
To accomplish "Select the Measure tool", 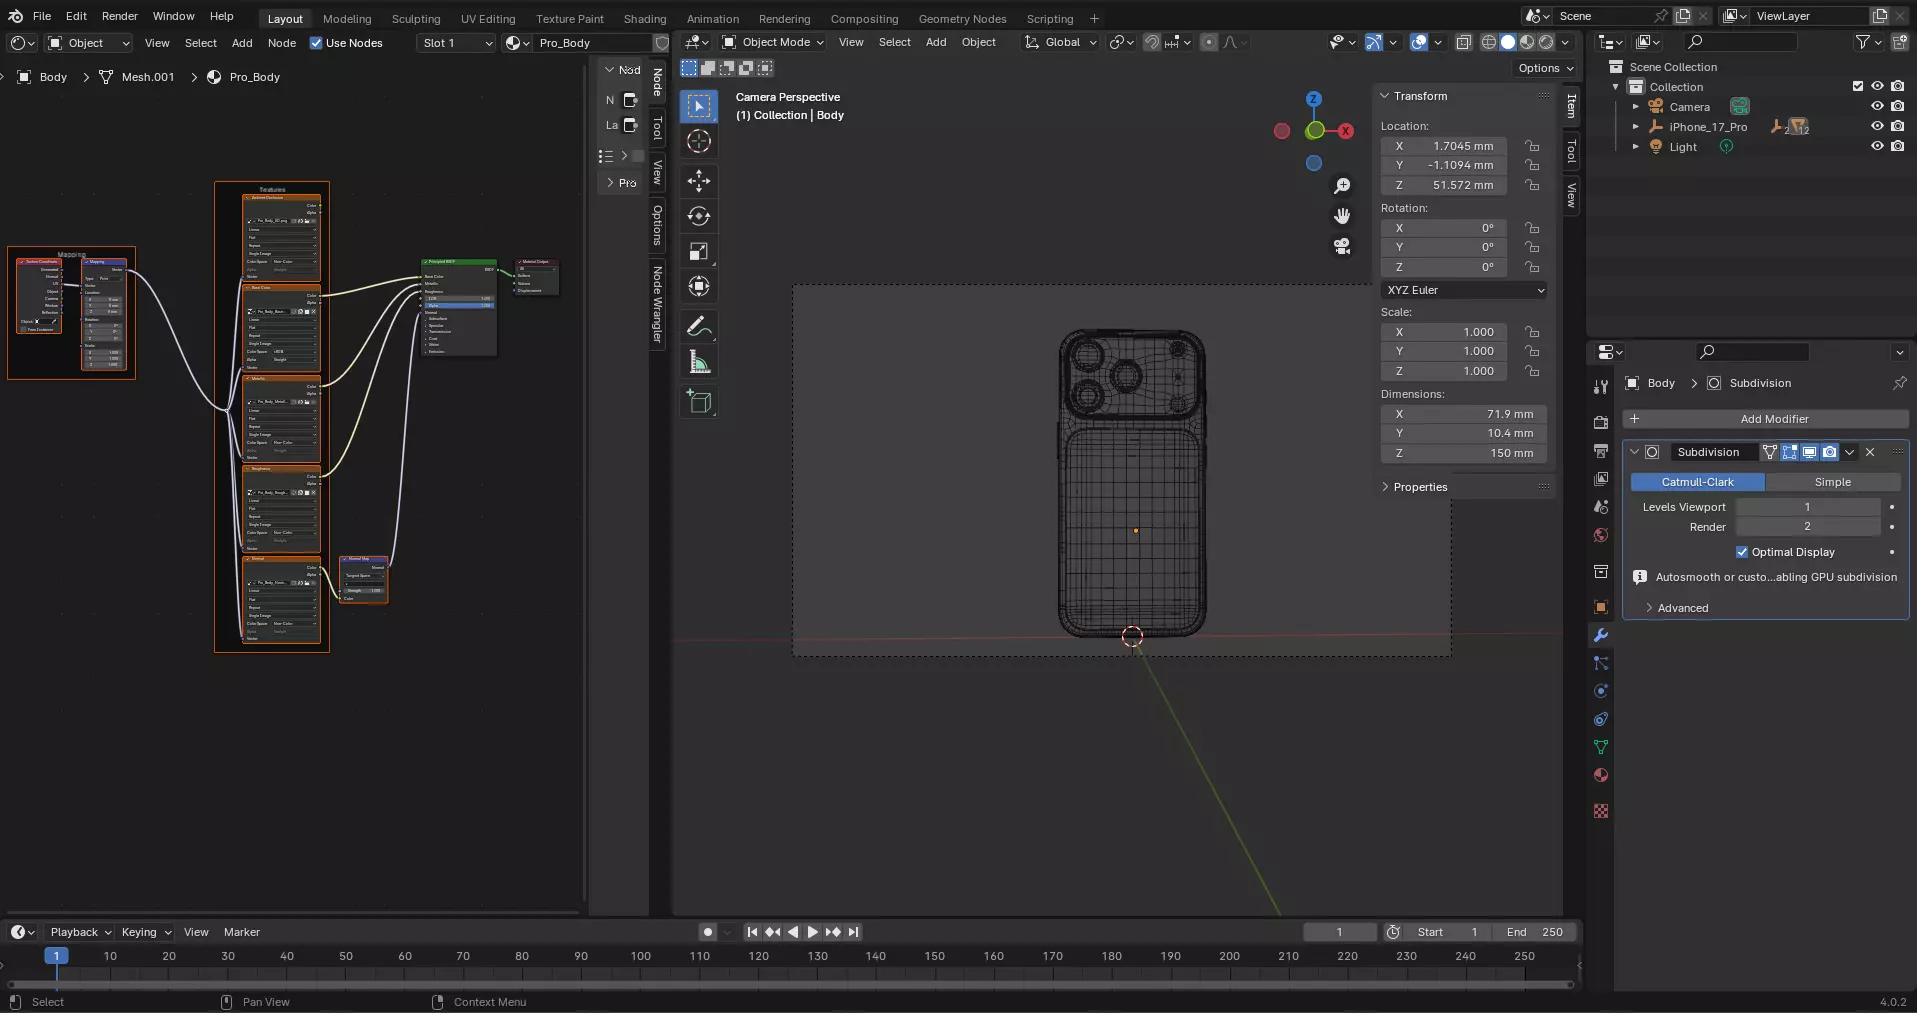I will tap(699, 363).
